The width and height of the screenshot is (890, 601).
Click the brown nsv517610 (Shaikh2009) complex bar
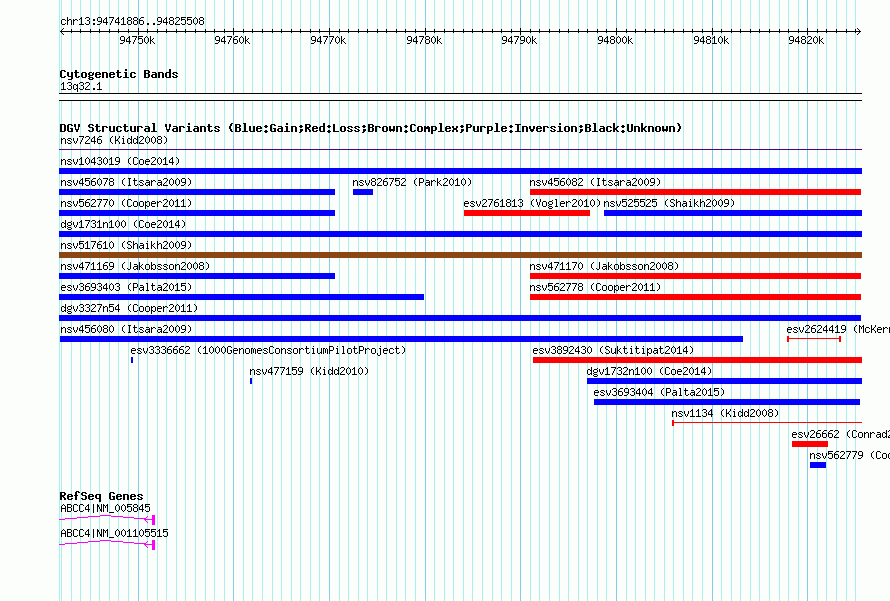460,255
